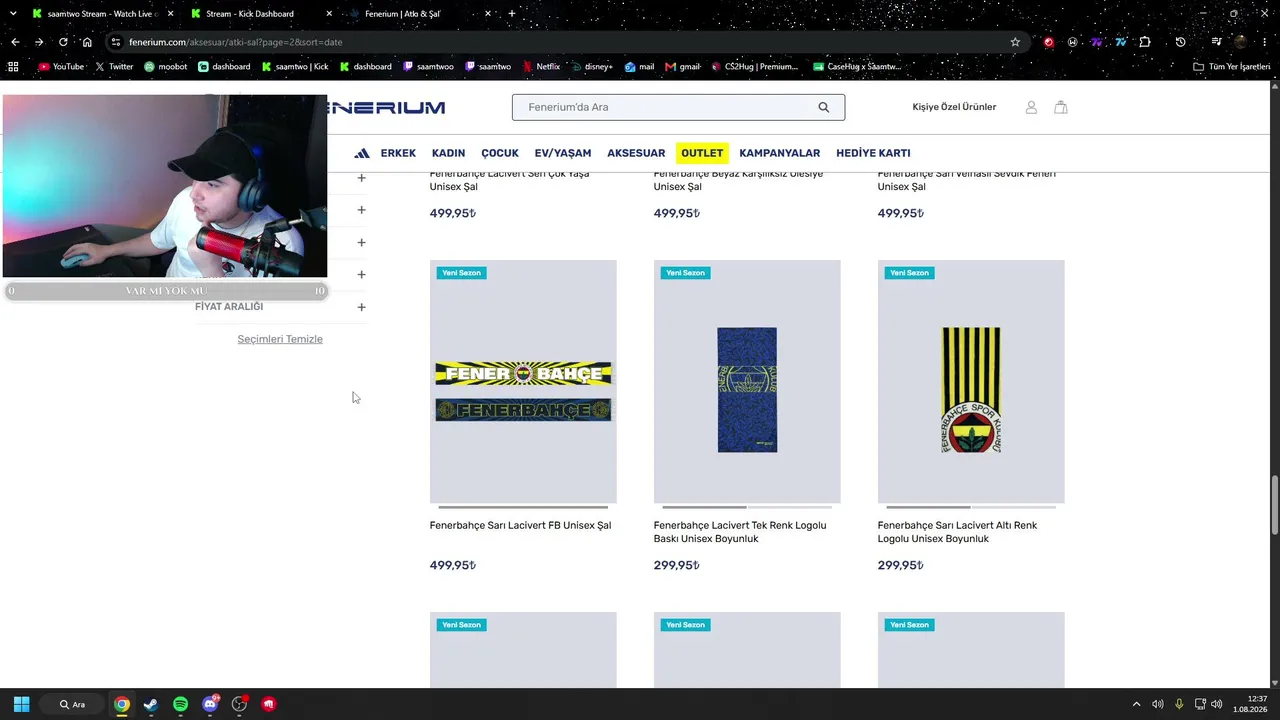The width and height of the screenshot is (1280, 720).
Task: Open the Windows Start menu
Action: 21,704
